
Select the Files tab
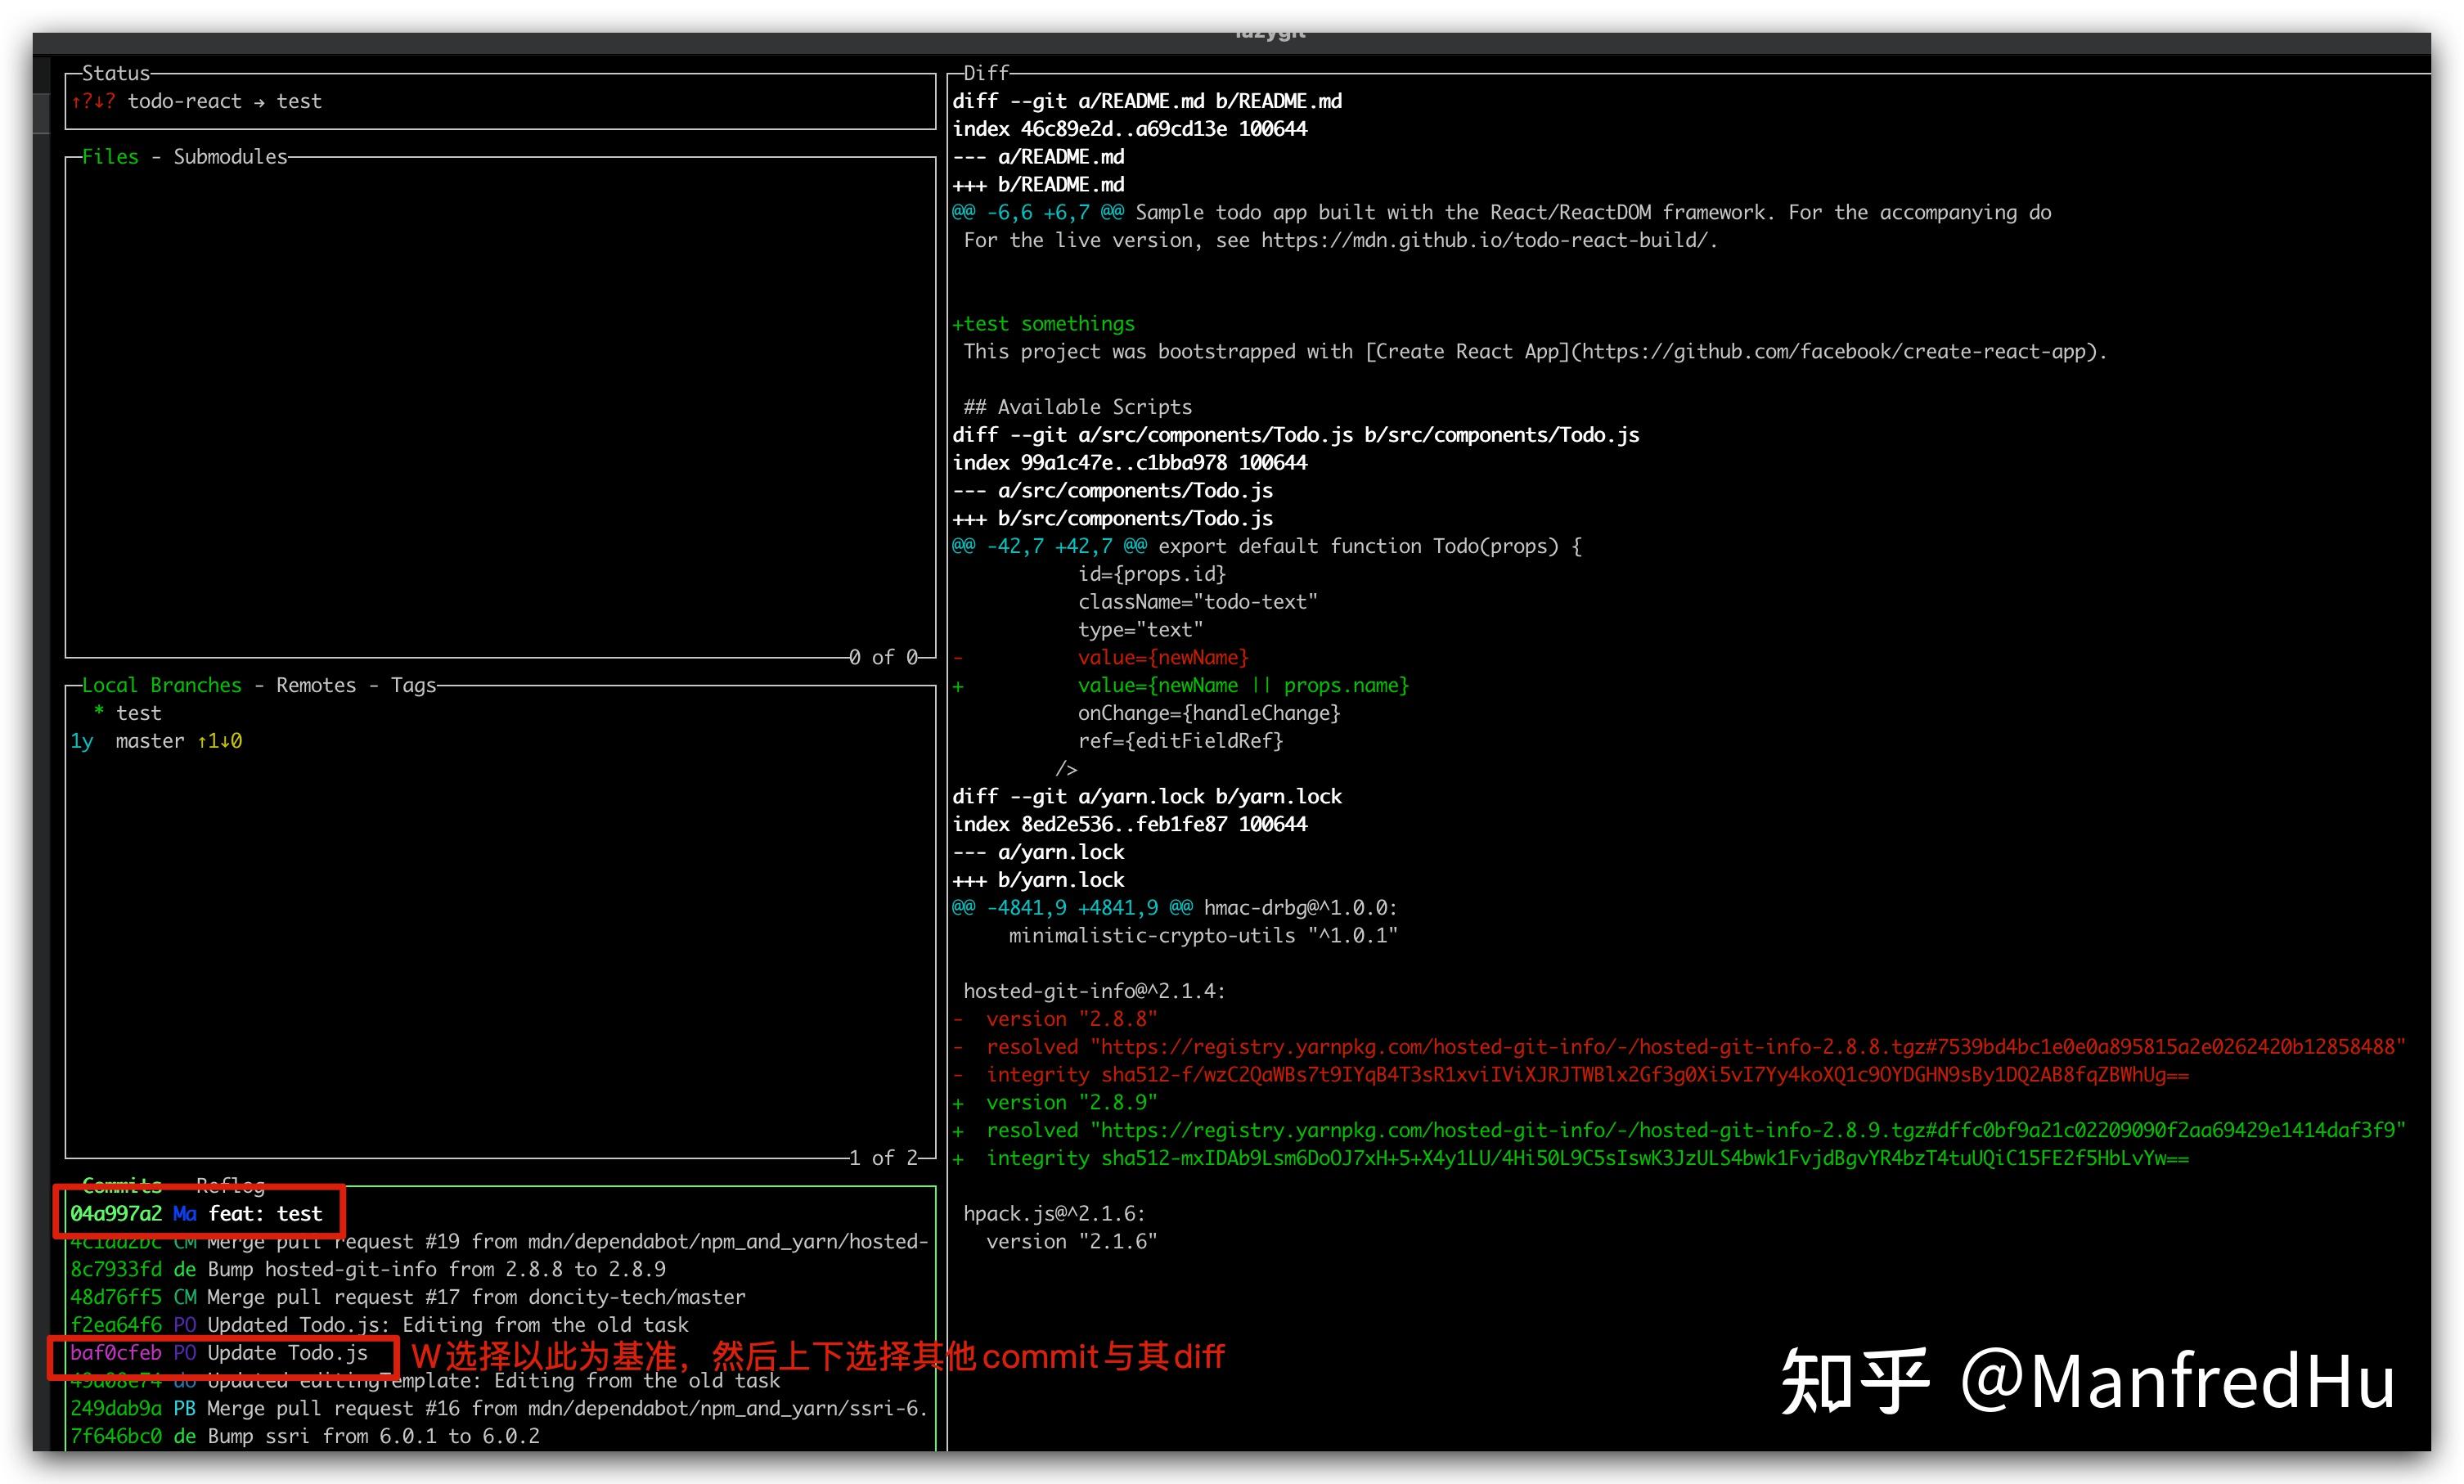click(x=110, y=157)
